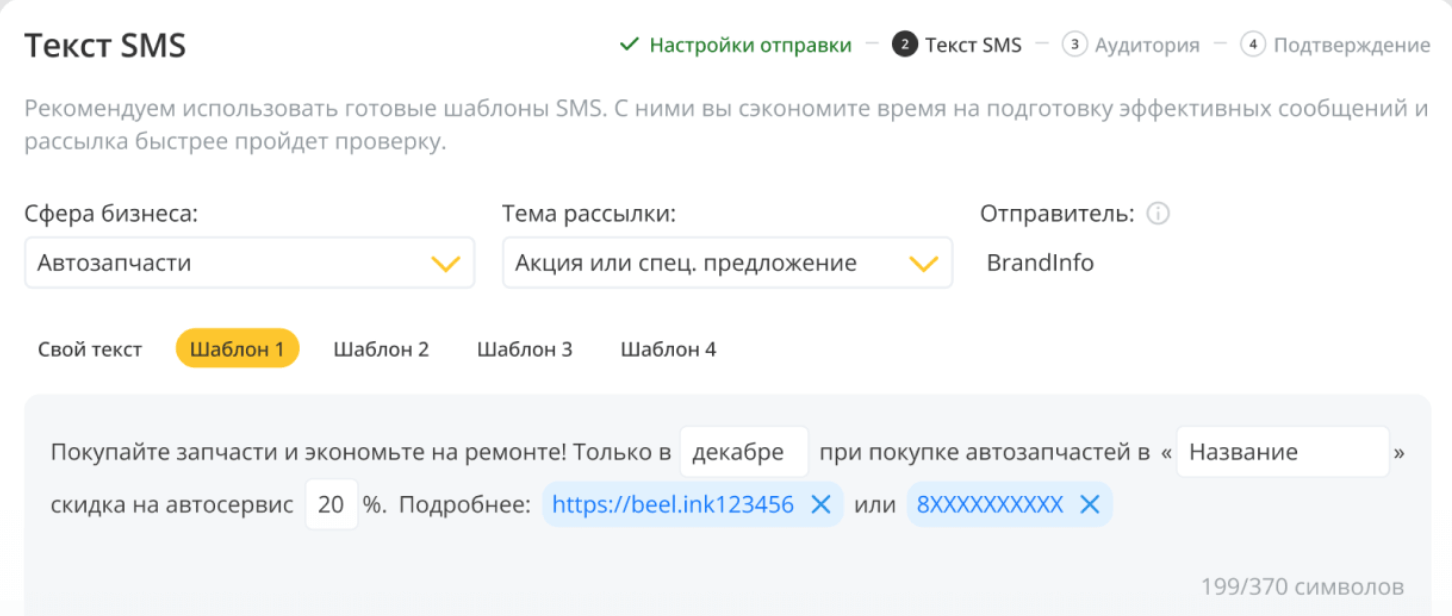Click the green checkmark next to Настройки отправки
The image size is (1452, 616).
(x=629, y=45)
